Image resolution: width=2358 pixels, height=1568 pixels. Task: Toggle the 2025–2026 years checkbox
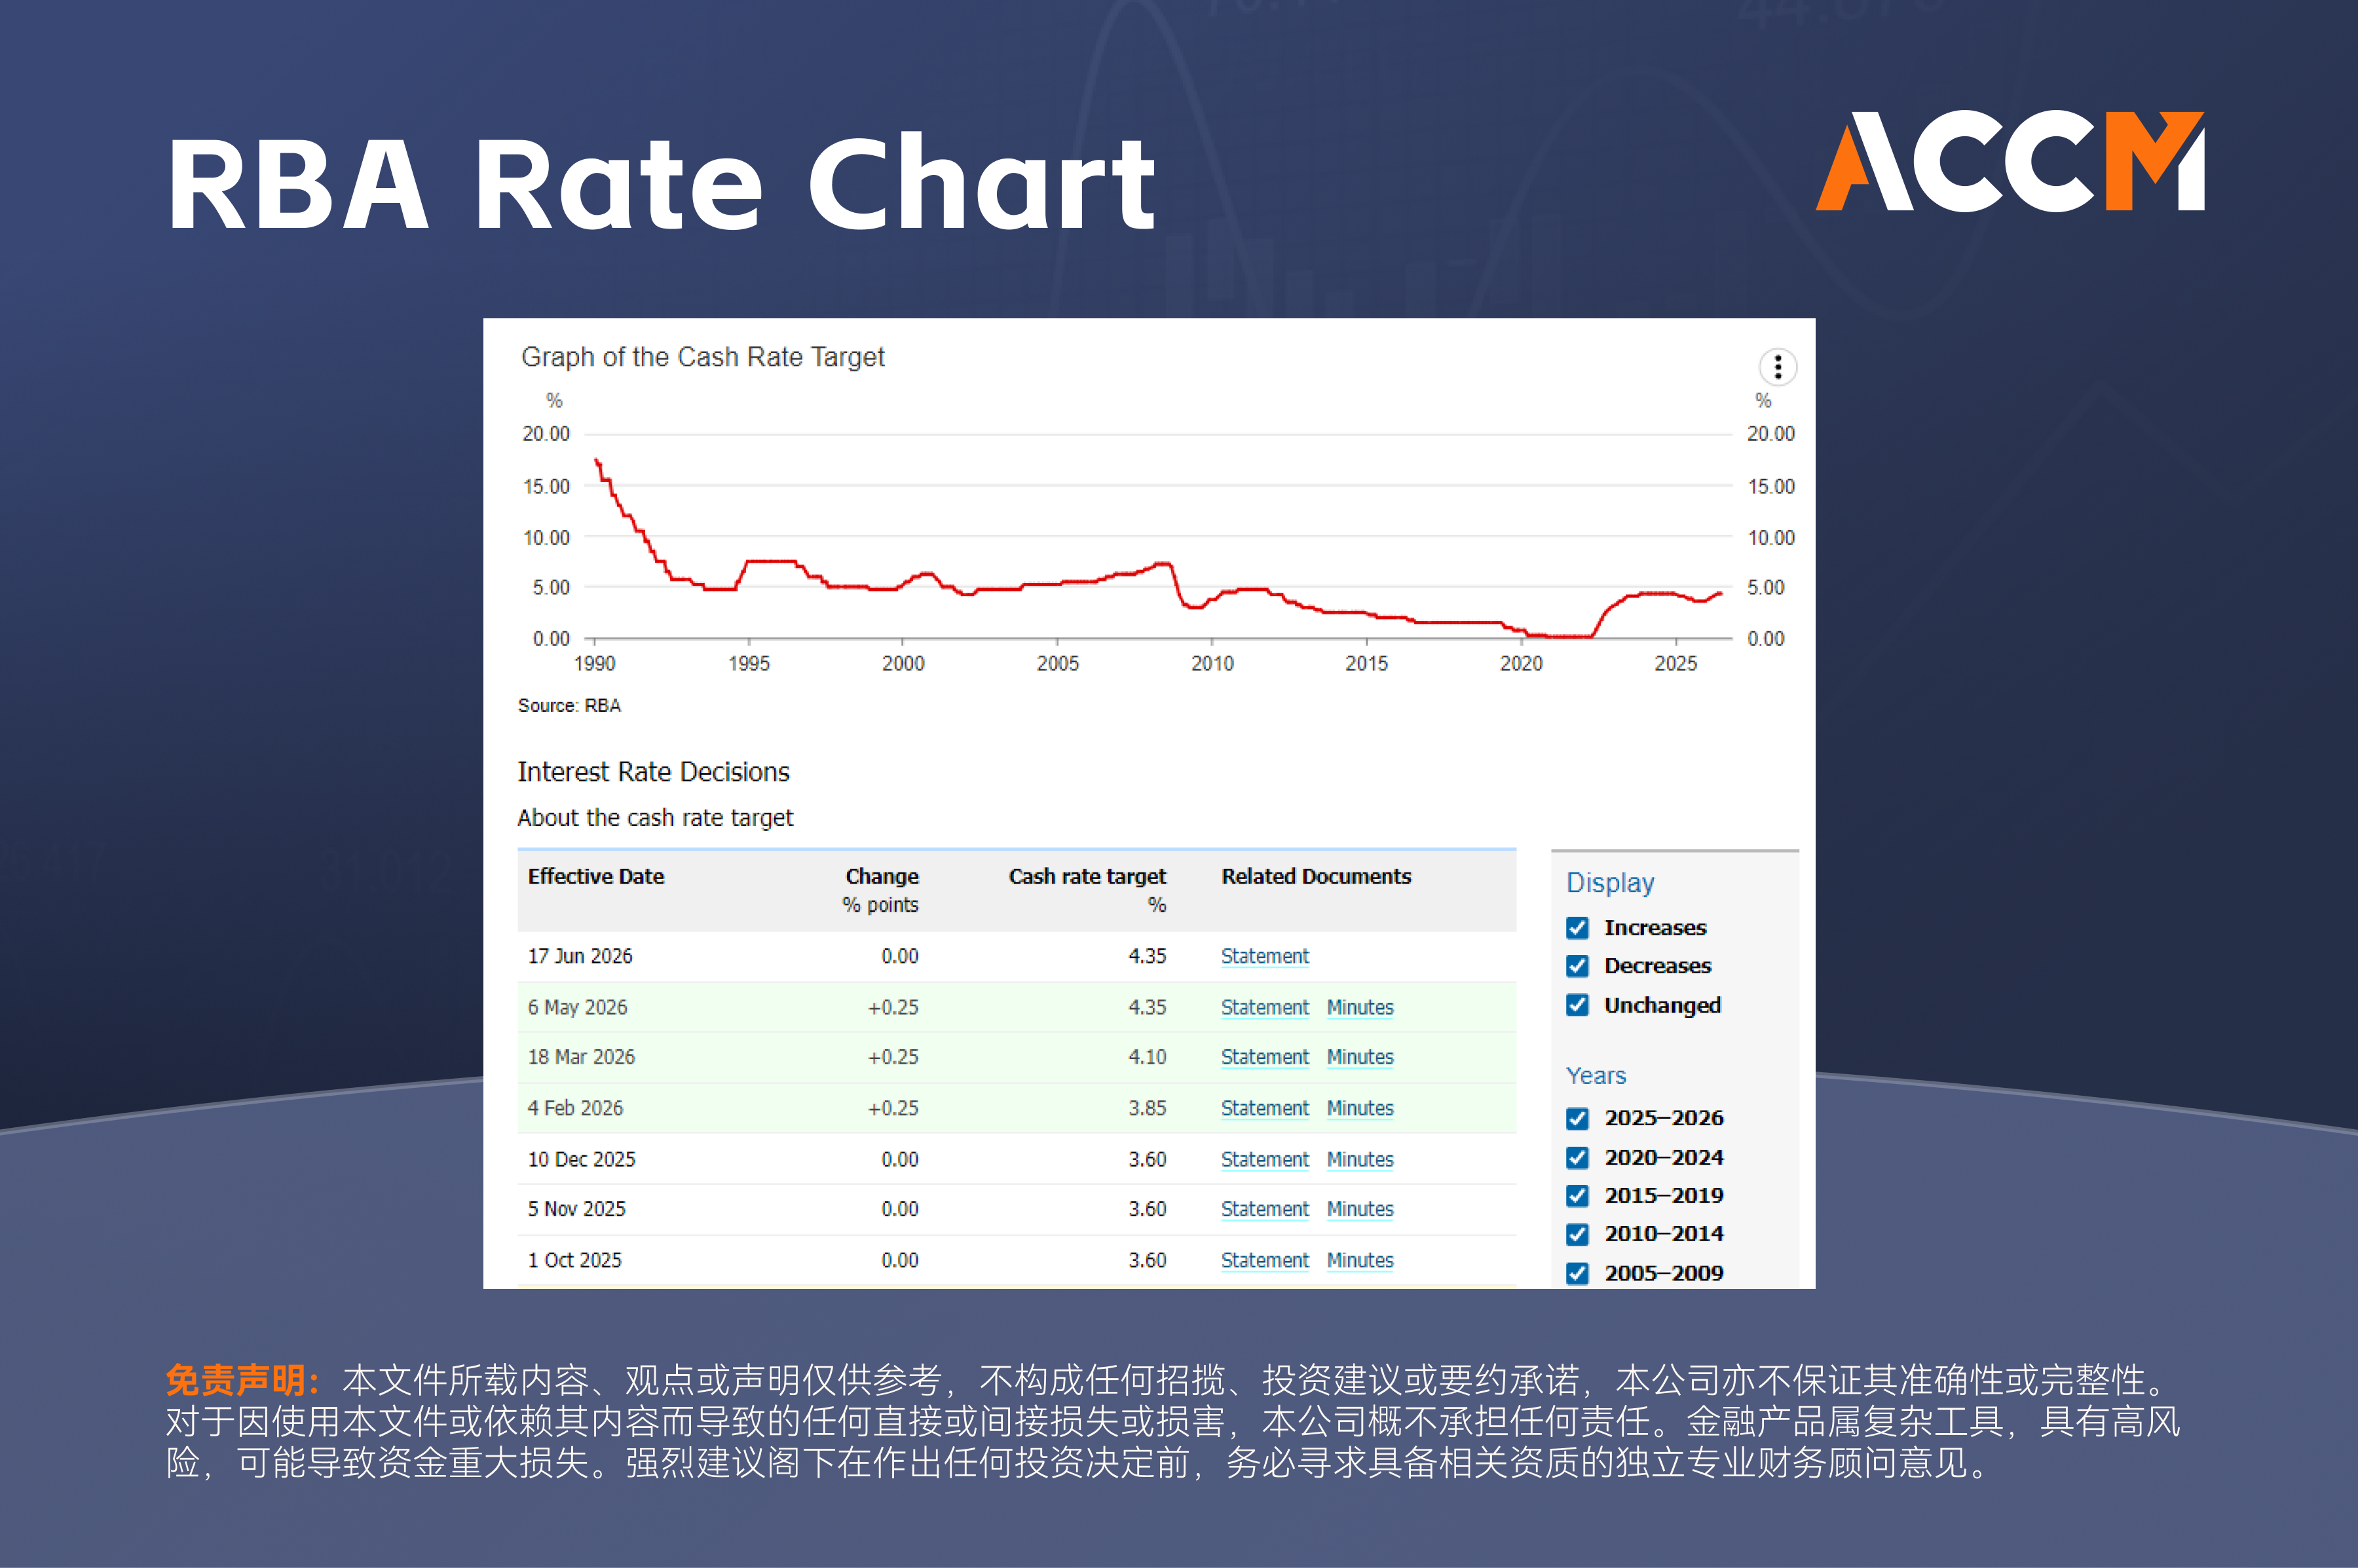click(x=1577, y=1118)
